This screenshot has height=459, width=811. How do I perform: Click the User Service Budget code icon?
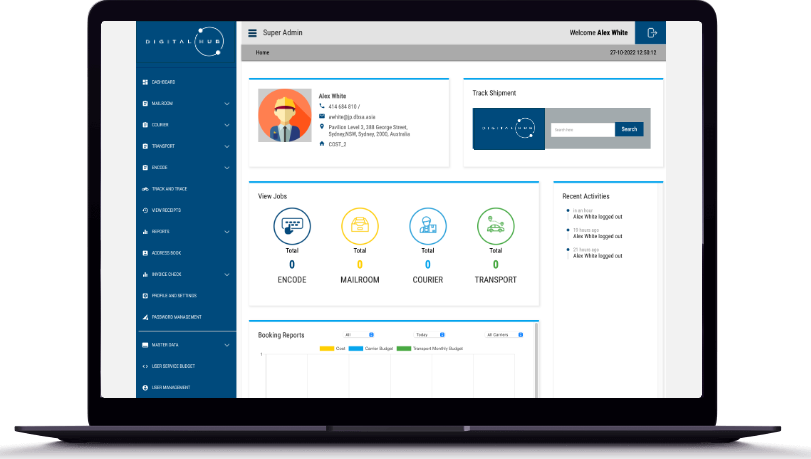click(145, 366)
